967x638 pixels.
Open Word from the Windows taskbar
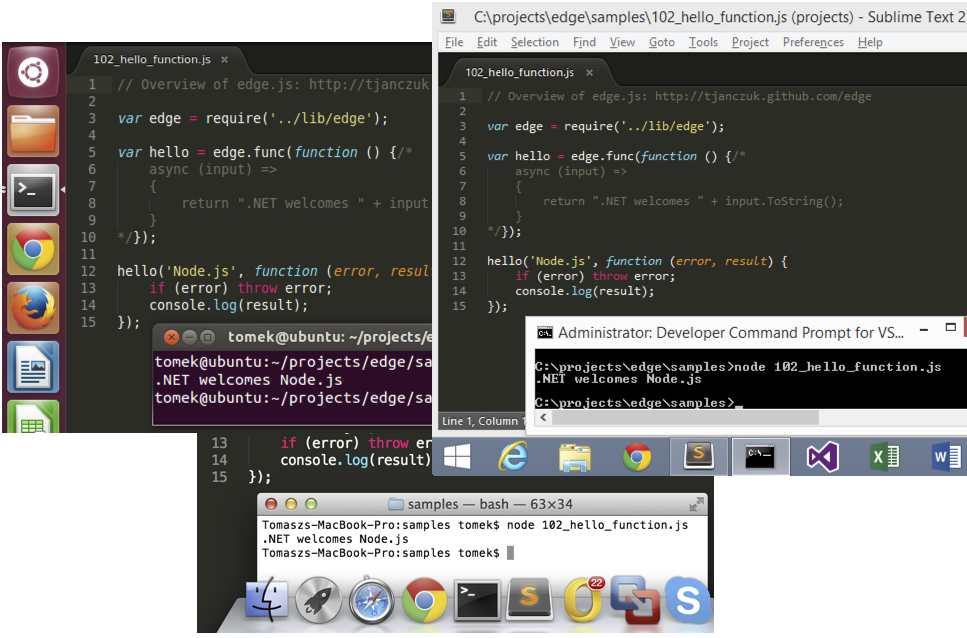pos(946,457)
